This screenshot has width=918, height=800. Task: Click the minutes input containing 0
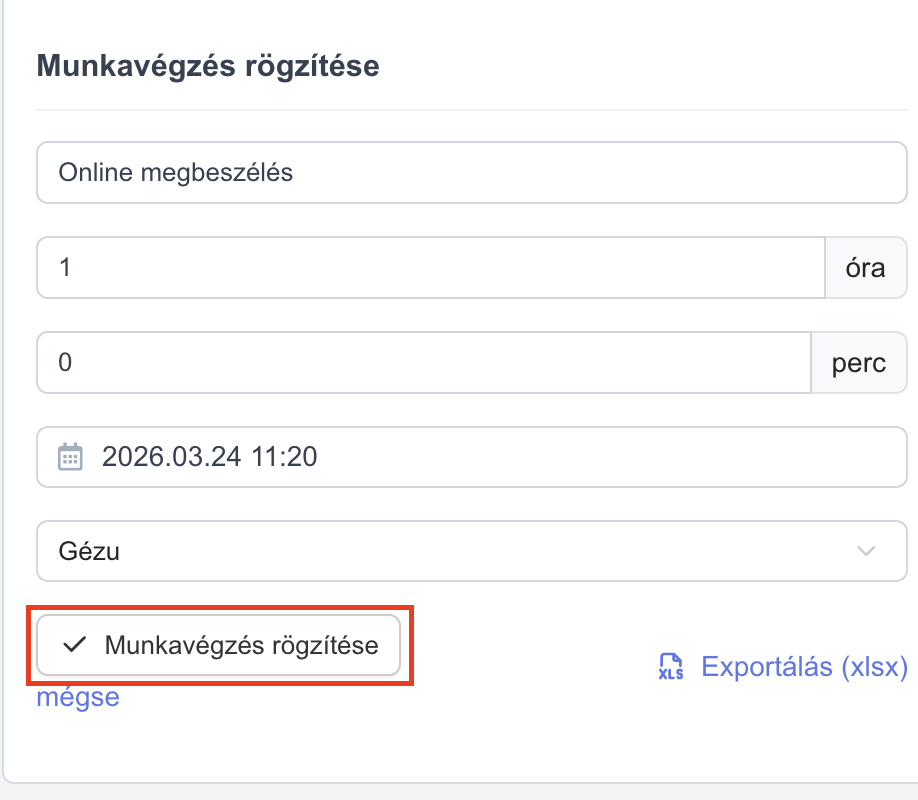click(x=424, y=363)
